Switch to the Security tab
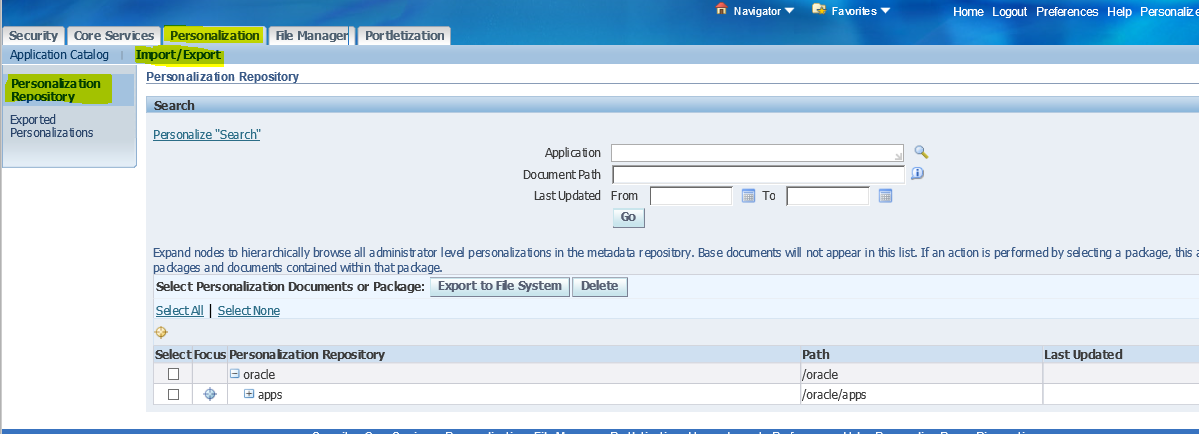Viewport: 1199px width, 434px height. tap(34, 36)
